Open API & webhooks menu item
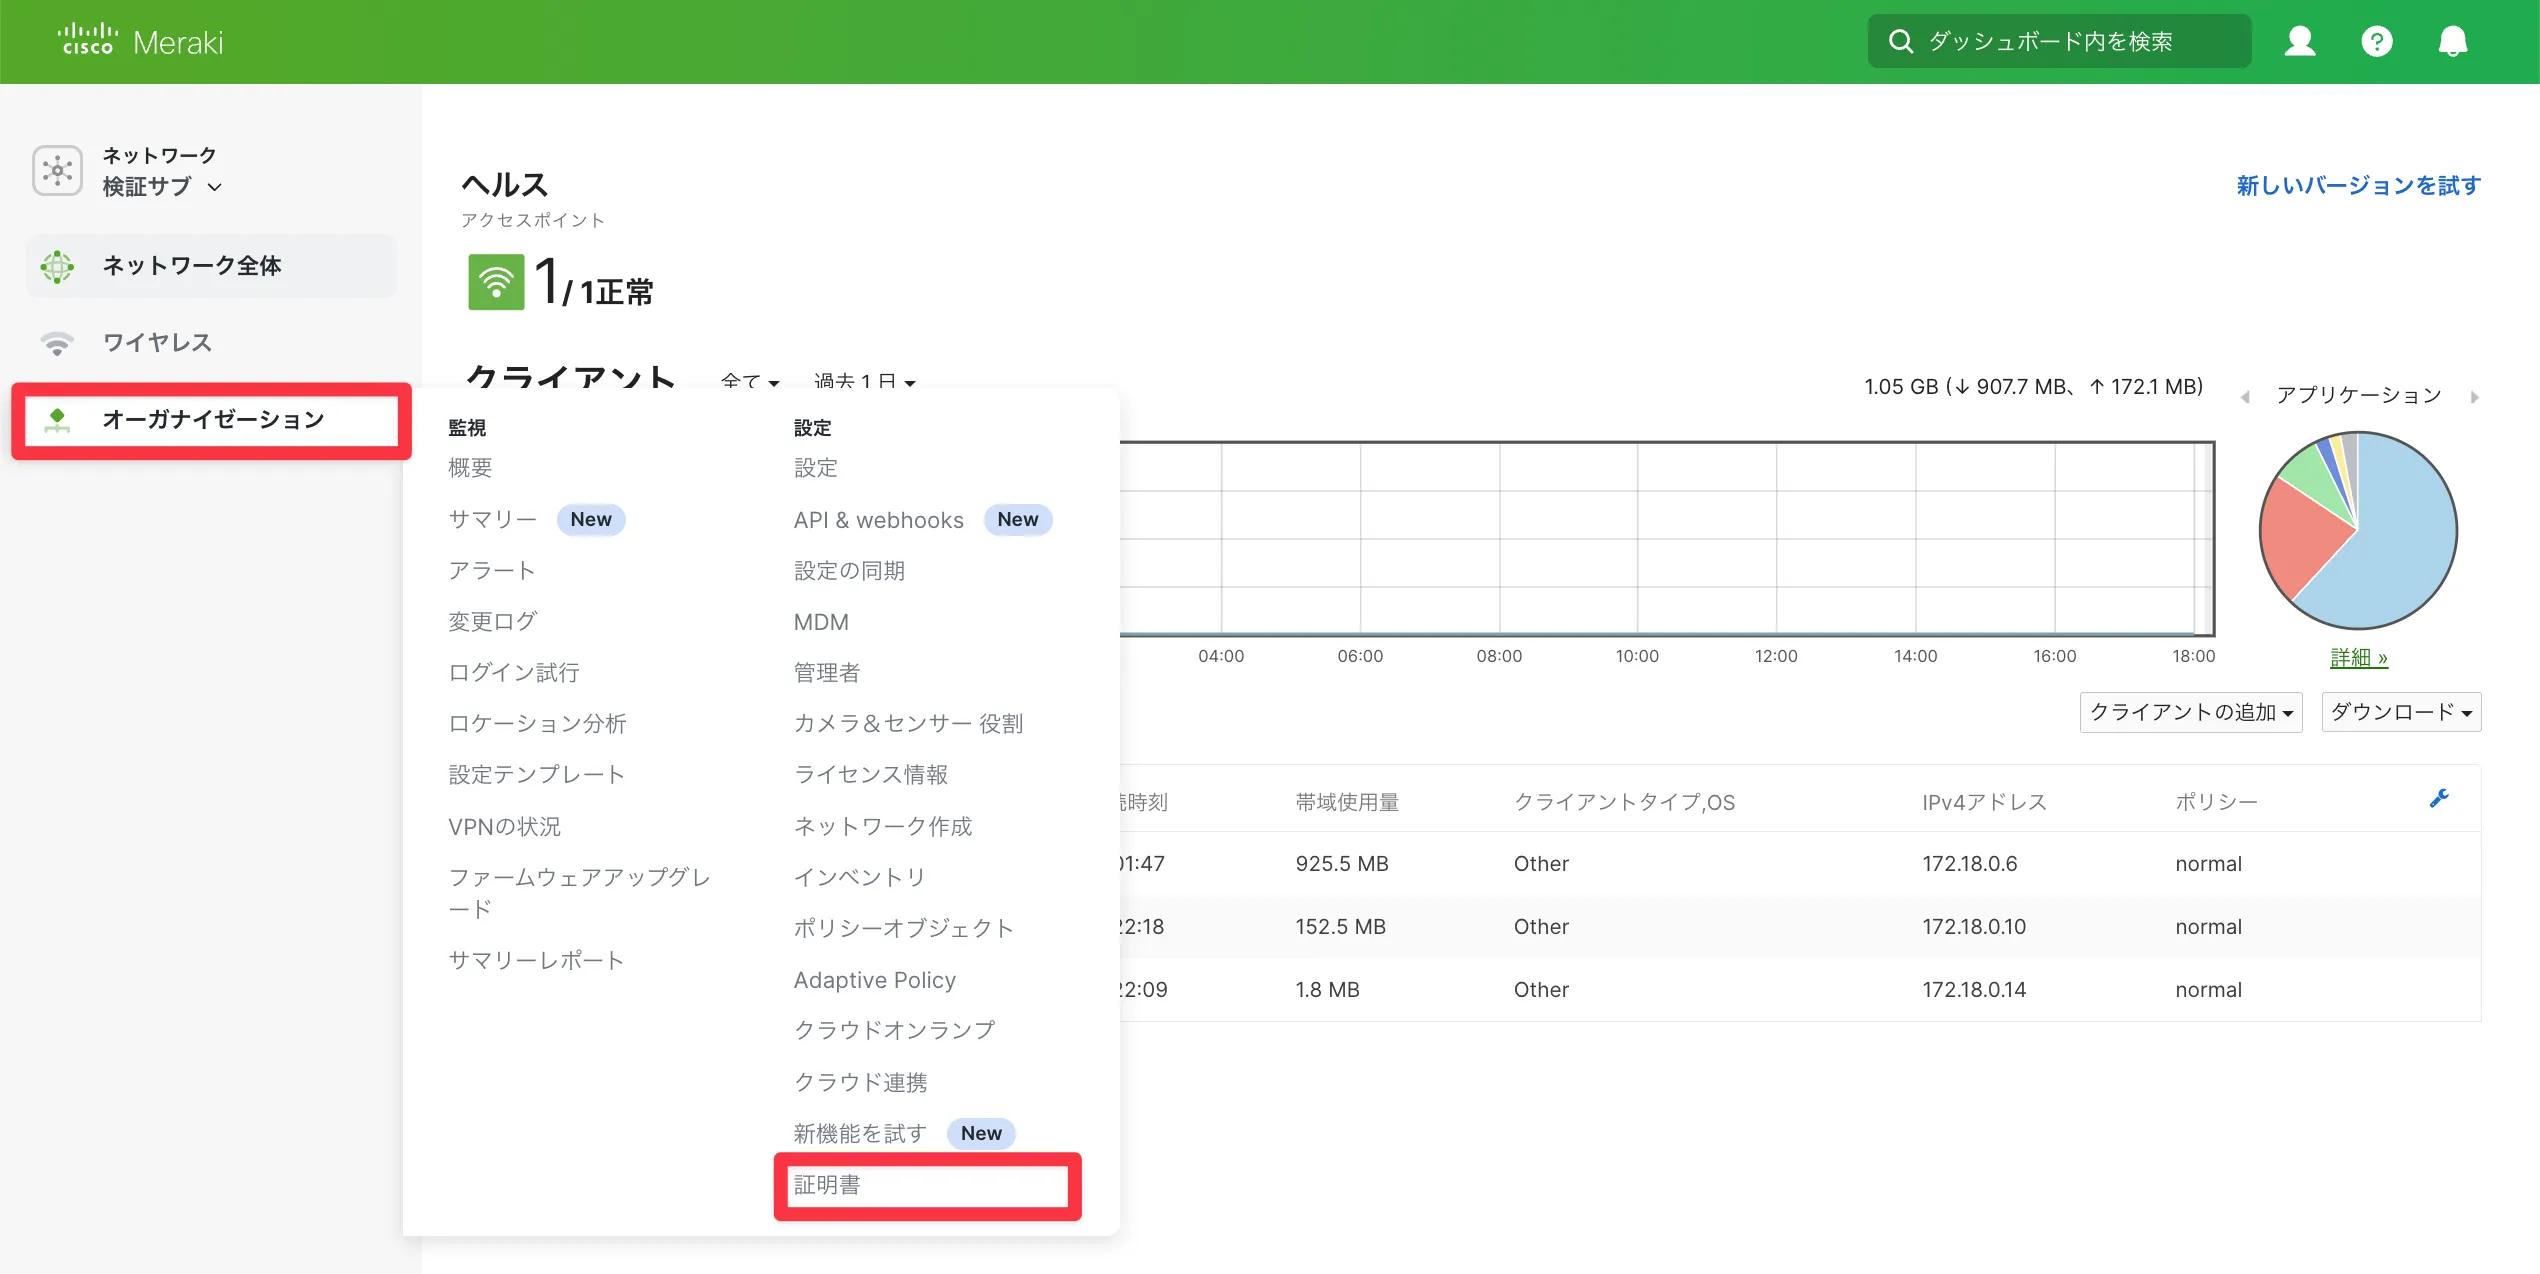The image size is (2540, 1274). tap(878, 520)
